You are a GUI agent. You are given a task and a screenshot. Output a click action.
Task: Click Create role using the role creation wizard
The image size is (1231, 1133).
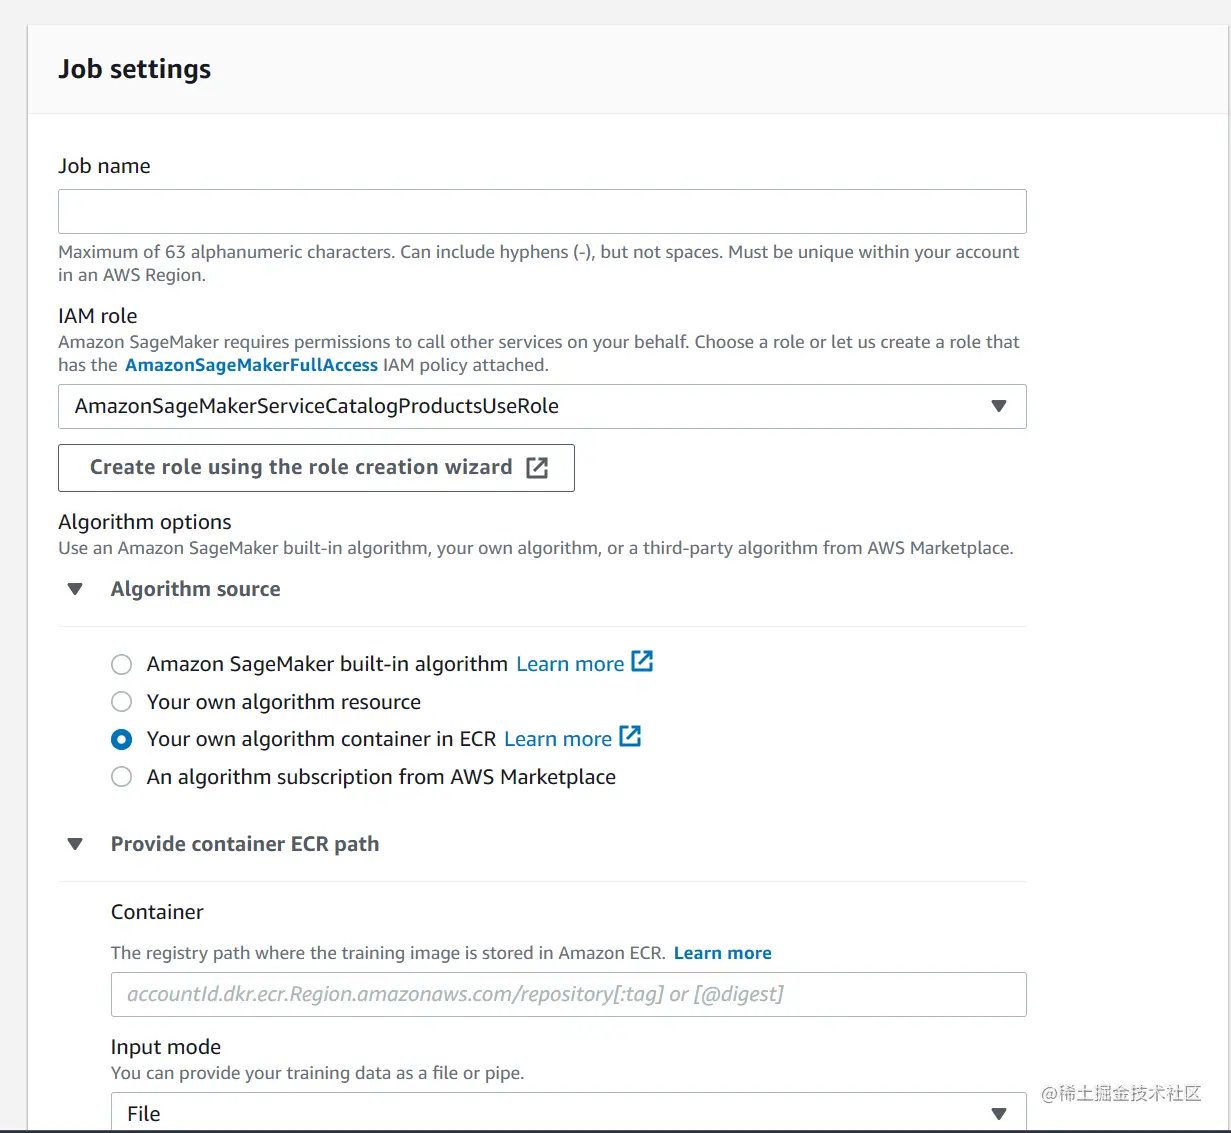301,468
